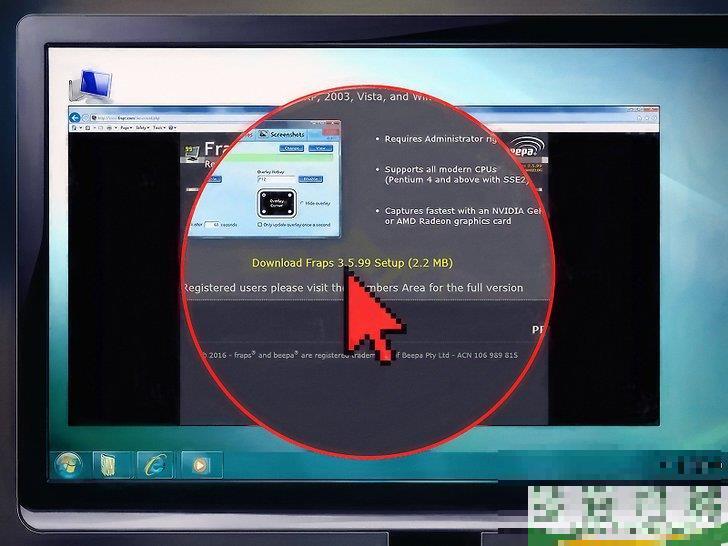Image resolution: width=728 pixels, height=546 pixels.
Task: Click the beepa logo on the webpage
Action: 530,148
